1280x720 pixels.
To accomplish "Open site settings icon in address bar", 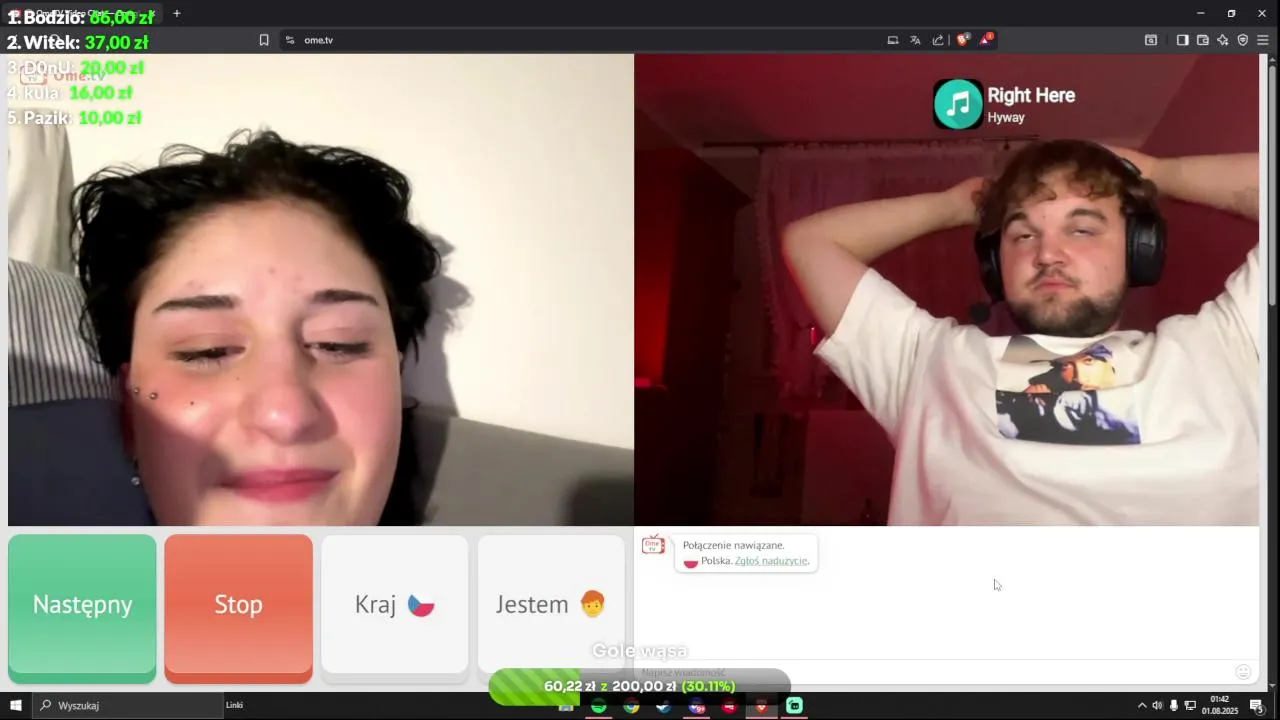I will point(290,40).
